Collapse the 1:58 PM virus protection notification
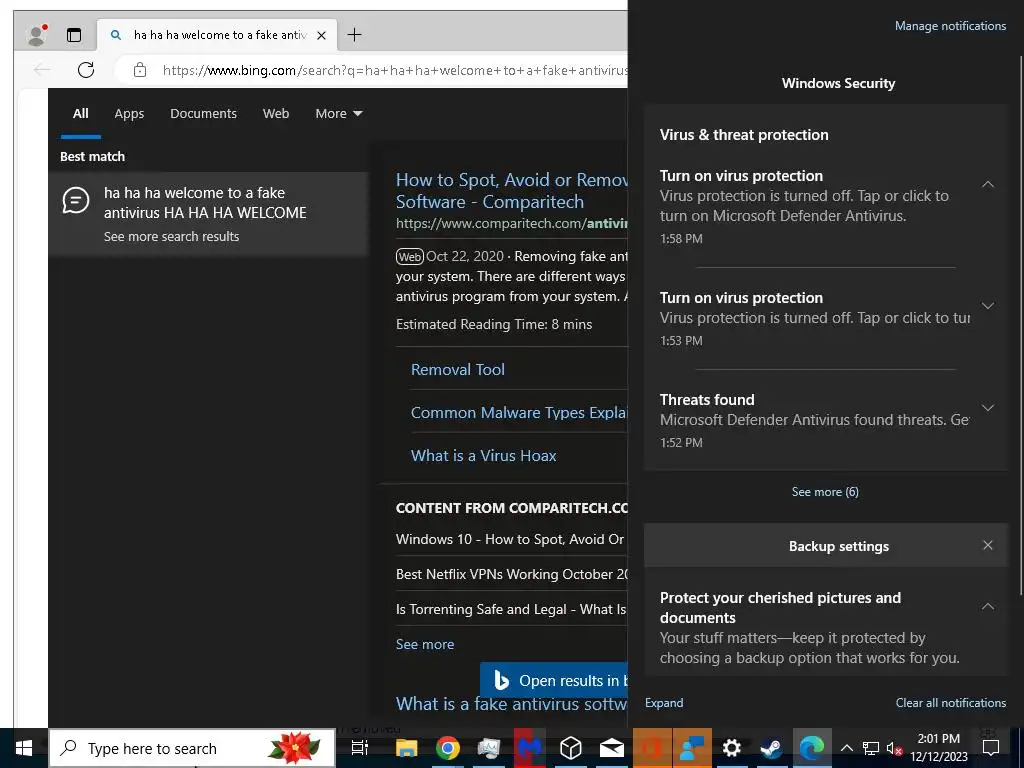The image size is (1024, 768). [x=988, y=184]
